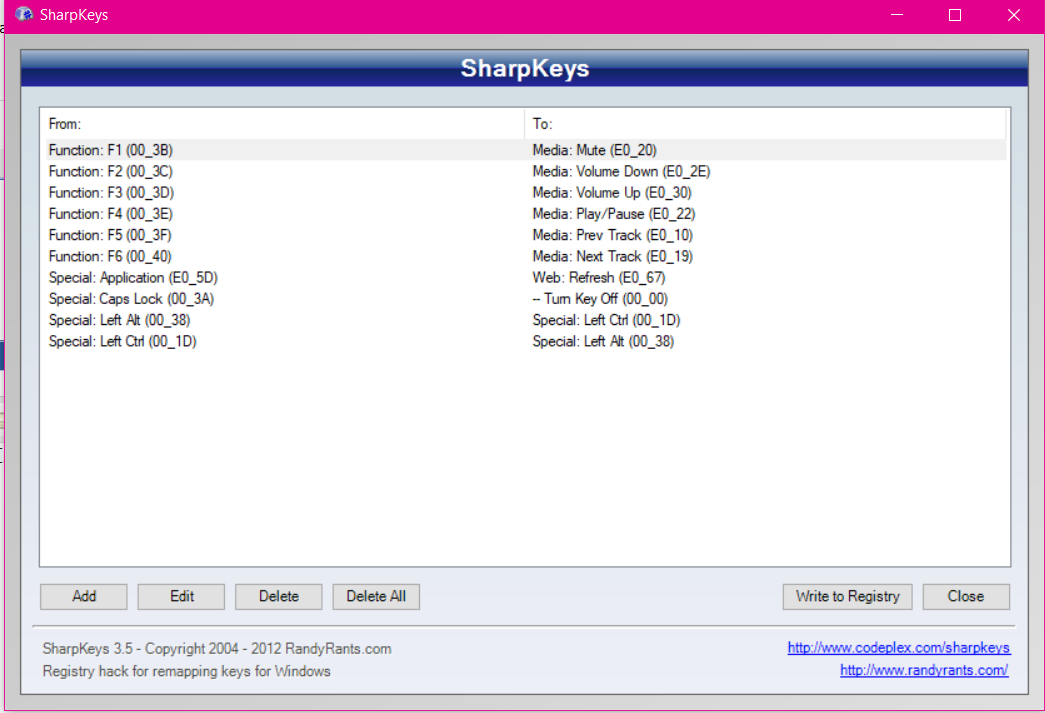This screenshot has height=713, width=1045.
Task: Minimize the SharpKeys window
Action: pos(897,15)
